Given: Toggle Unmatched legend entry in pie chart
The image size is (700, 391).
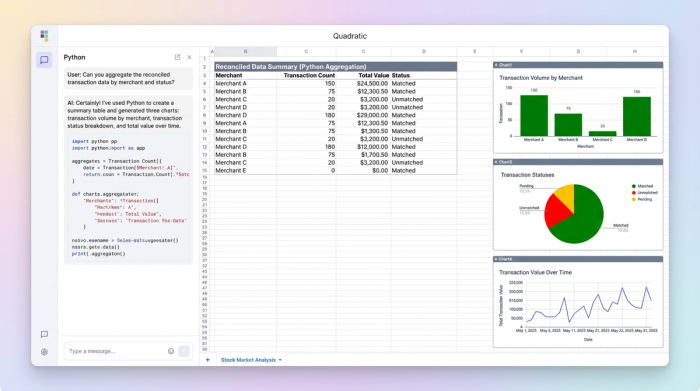Looking at the screenshot, I should click(x=645, y=193).
